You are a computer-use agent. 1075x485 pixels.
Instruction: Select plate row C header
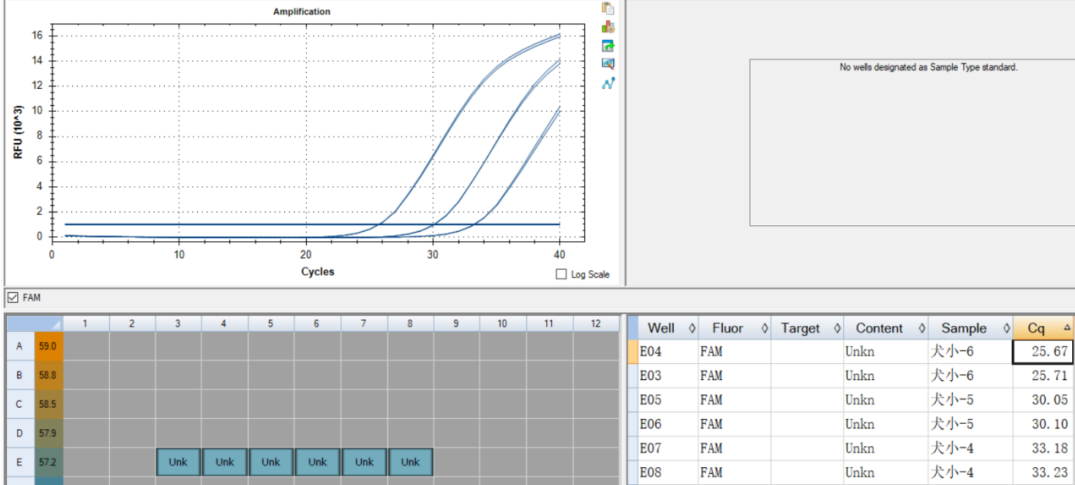[x=20, y=405]
